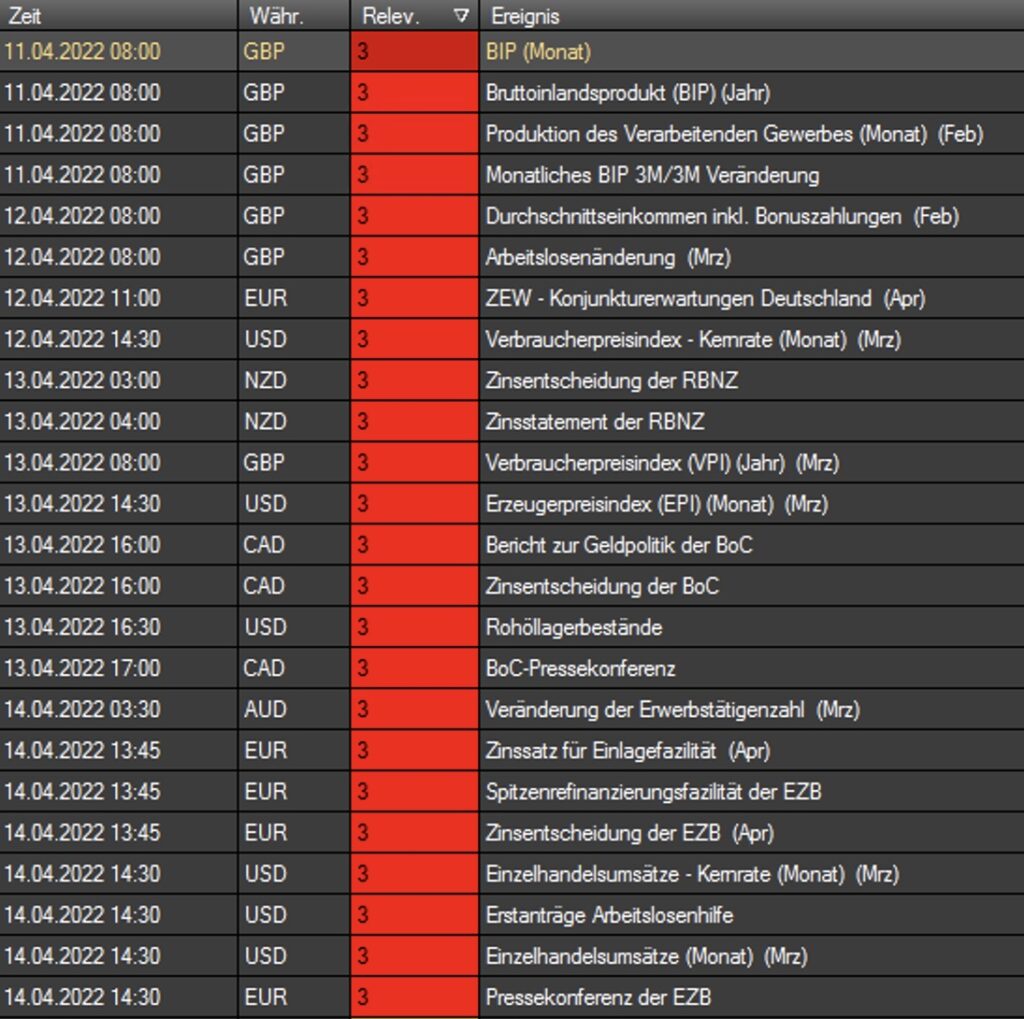Sort by the Zeit column header

click(118, 16)
